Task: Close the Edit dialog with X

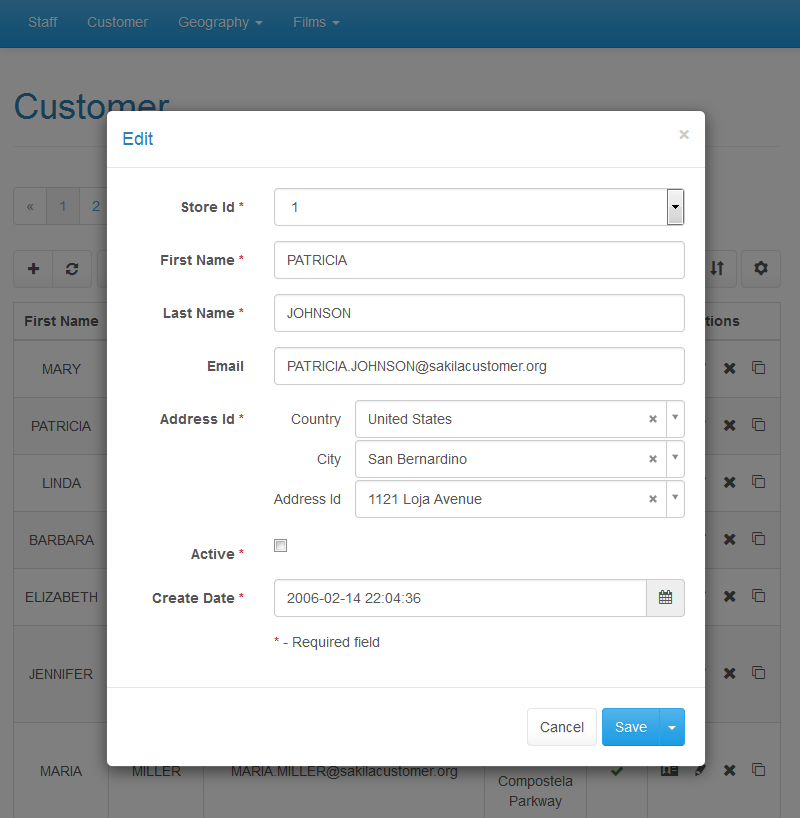Action: click(x=684, y=135)
